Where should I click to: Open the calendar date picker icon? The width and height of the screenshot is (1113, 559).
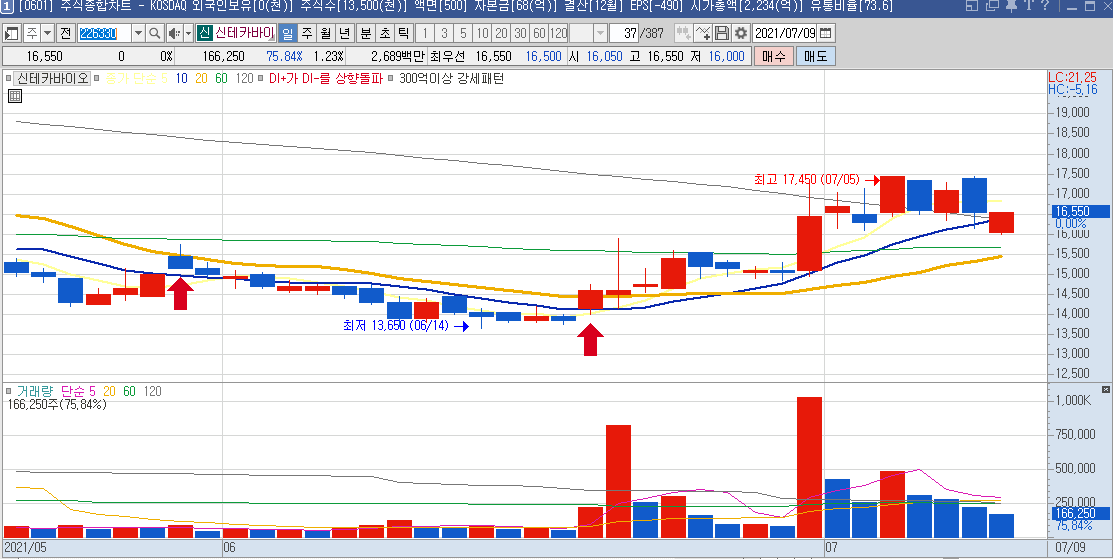tap(826, 33)
